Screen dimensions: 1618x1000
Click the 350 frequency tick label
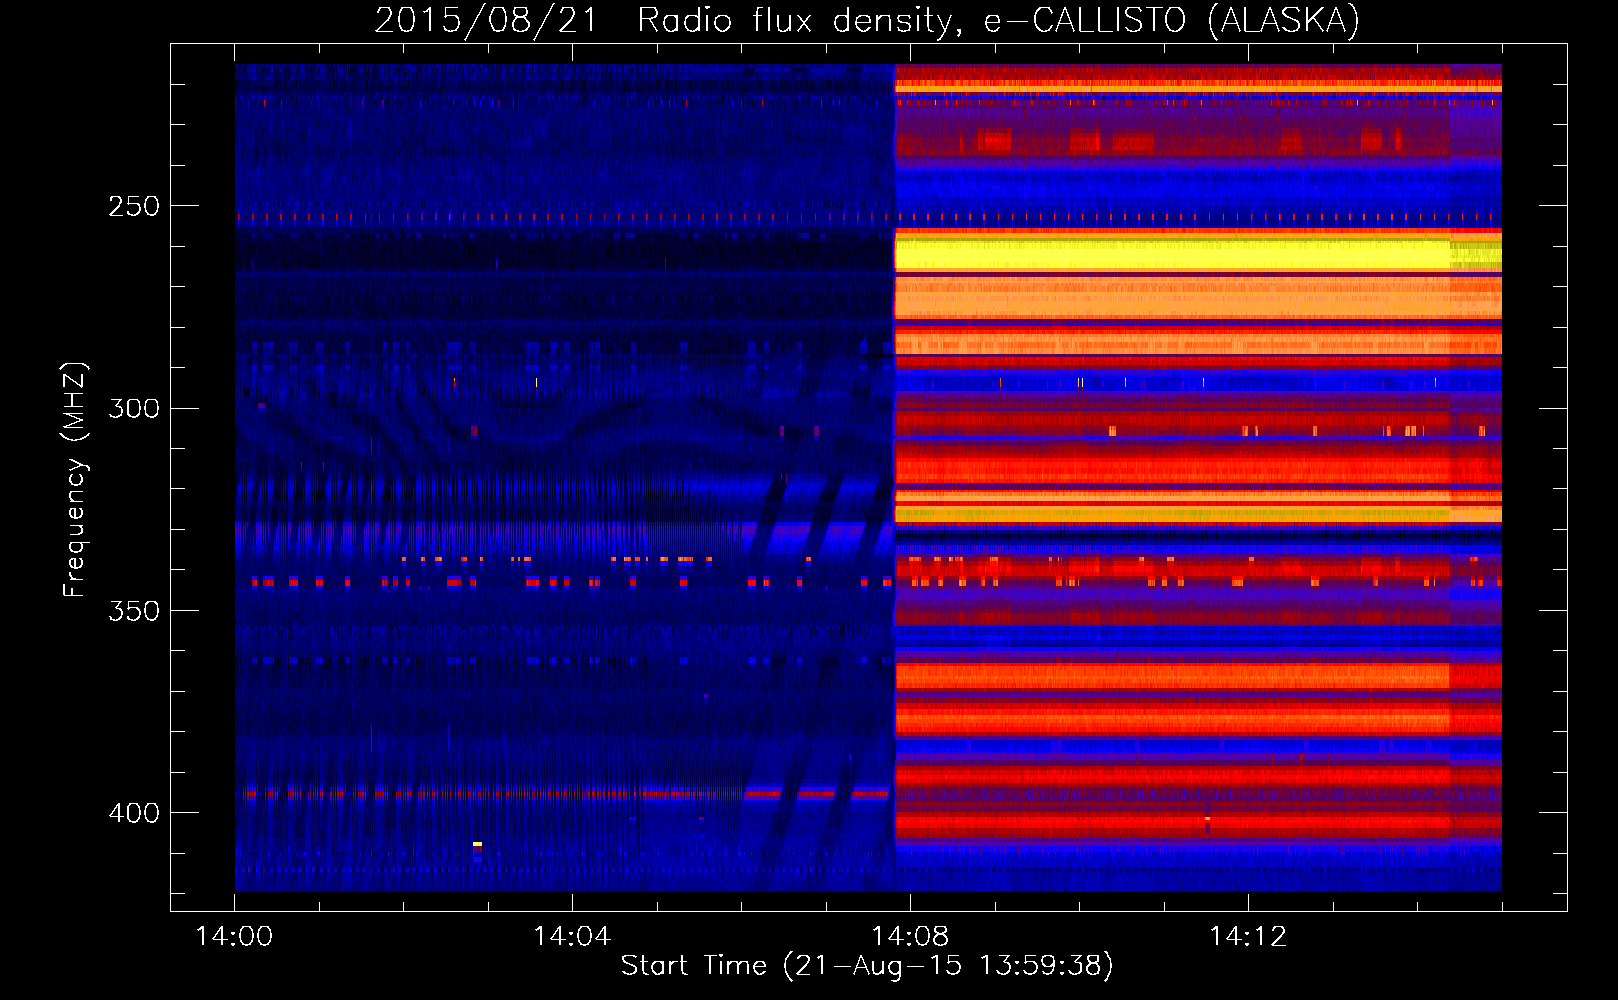(134, 610)
